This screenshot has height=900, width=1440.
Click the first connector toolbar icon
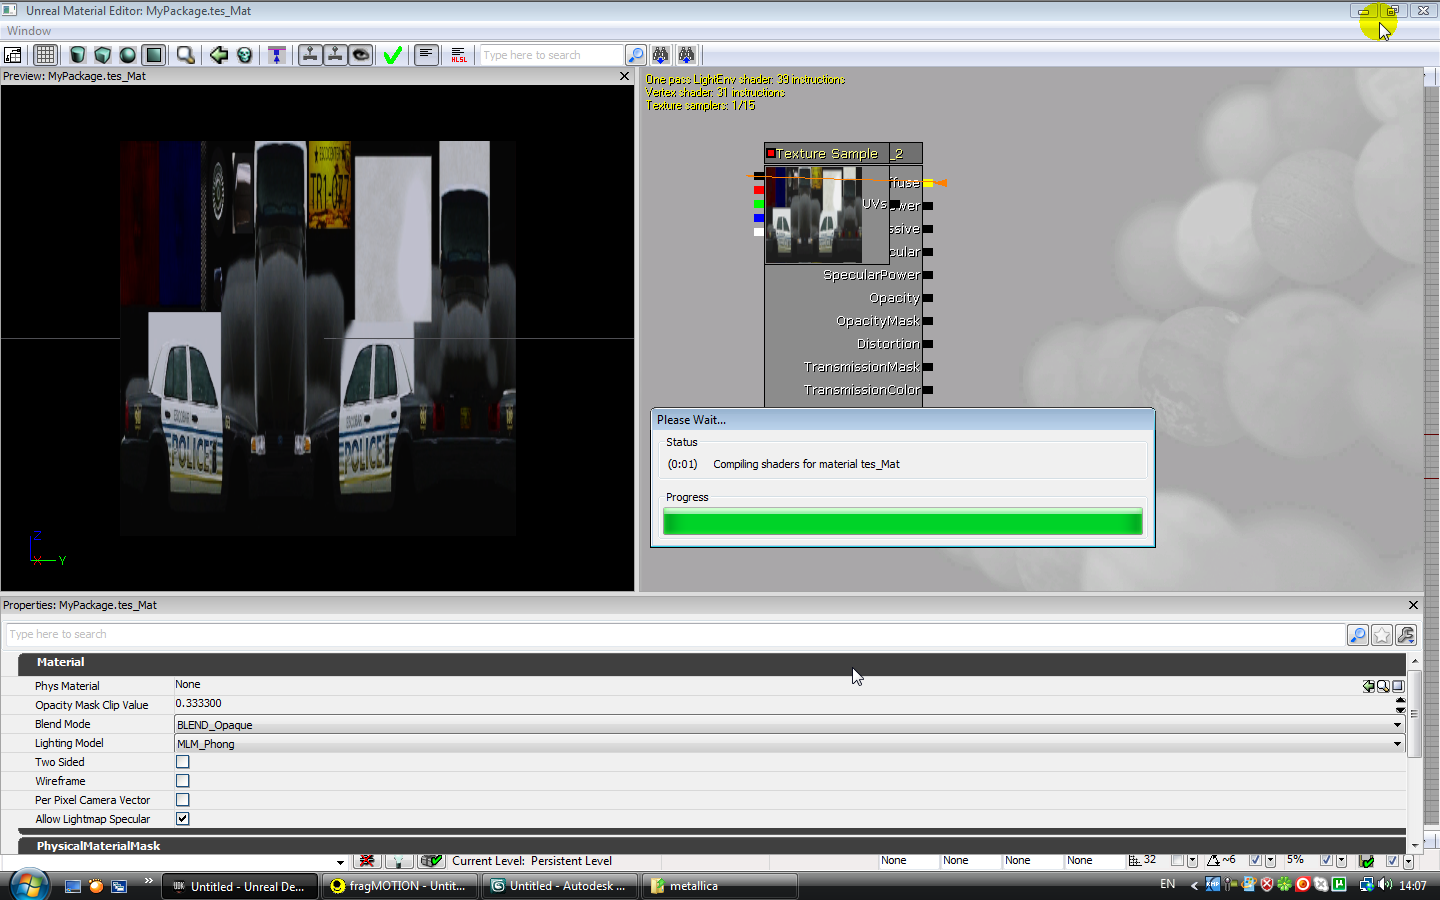(x=310, y=55)
